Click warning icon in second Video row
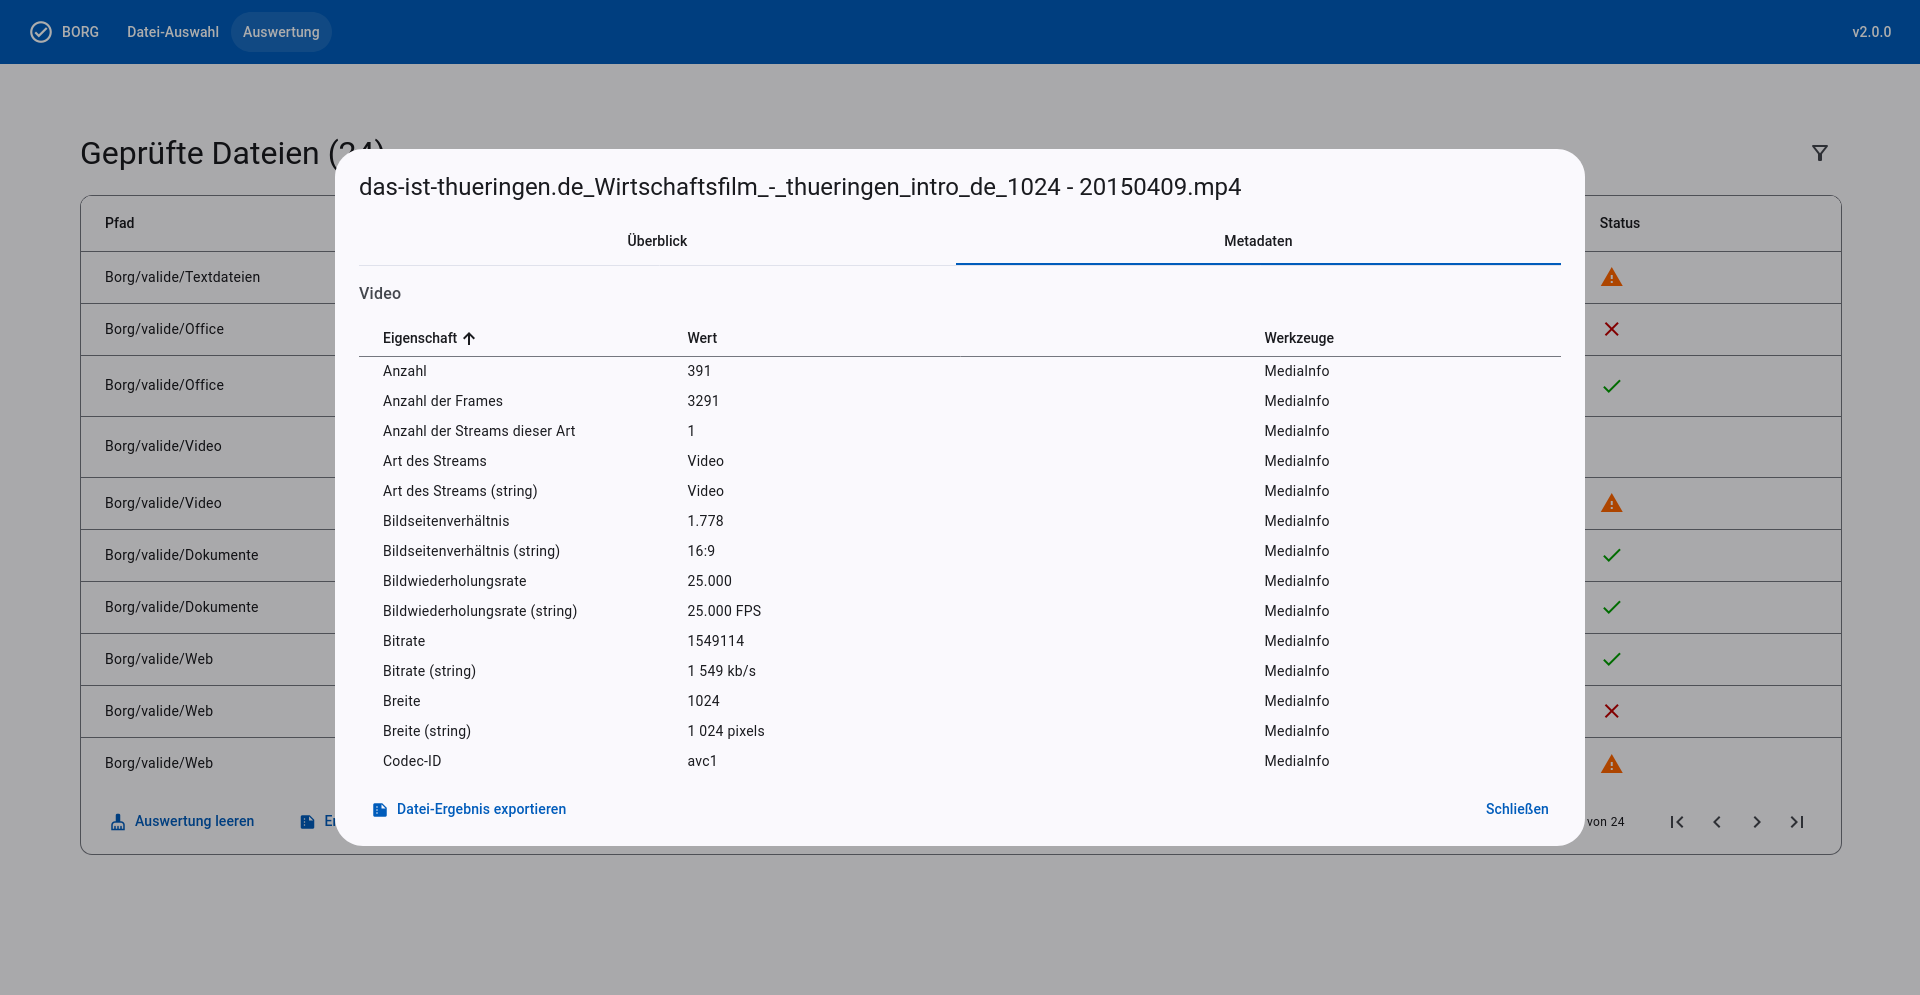This screenshot has width=1920, height=995. pyautogui.click(x=1612, y=503)
